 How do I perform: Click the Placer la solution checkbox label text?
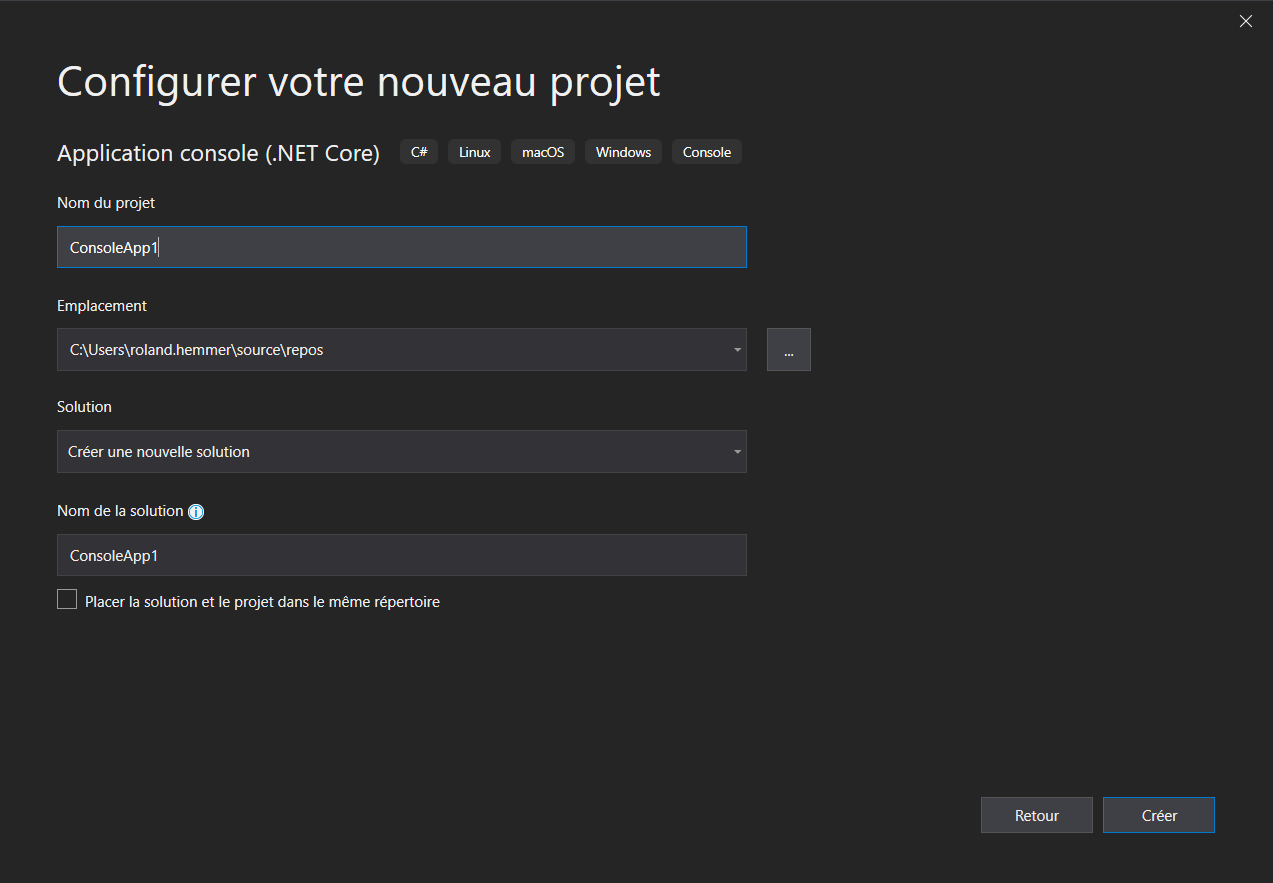coord(262,602)
